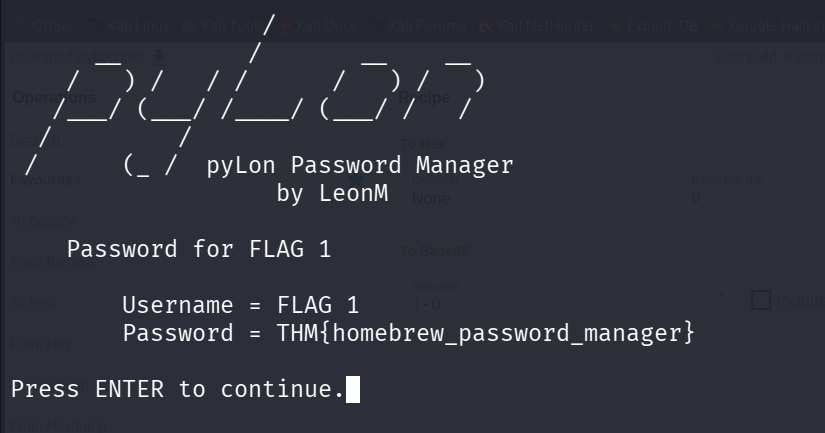825x433 pixels.
Task: Select the From Hex operation in the list
Action: click(40, 344)
